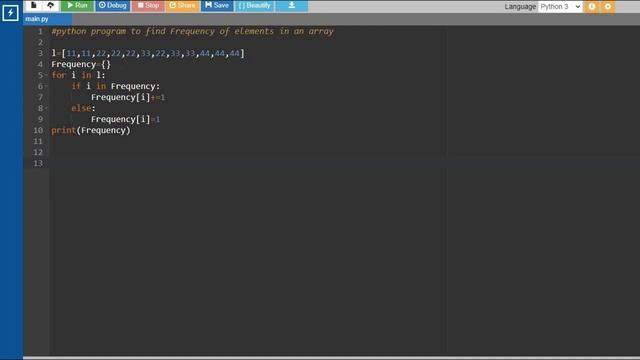
Task: Click 'if i in Frequency:' on line 6
Action: click(116, 86)
